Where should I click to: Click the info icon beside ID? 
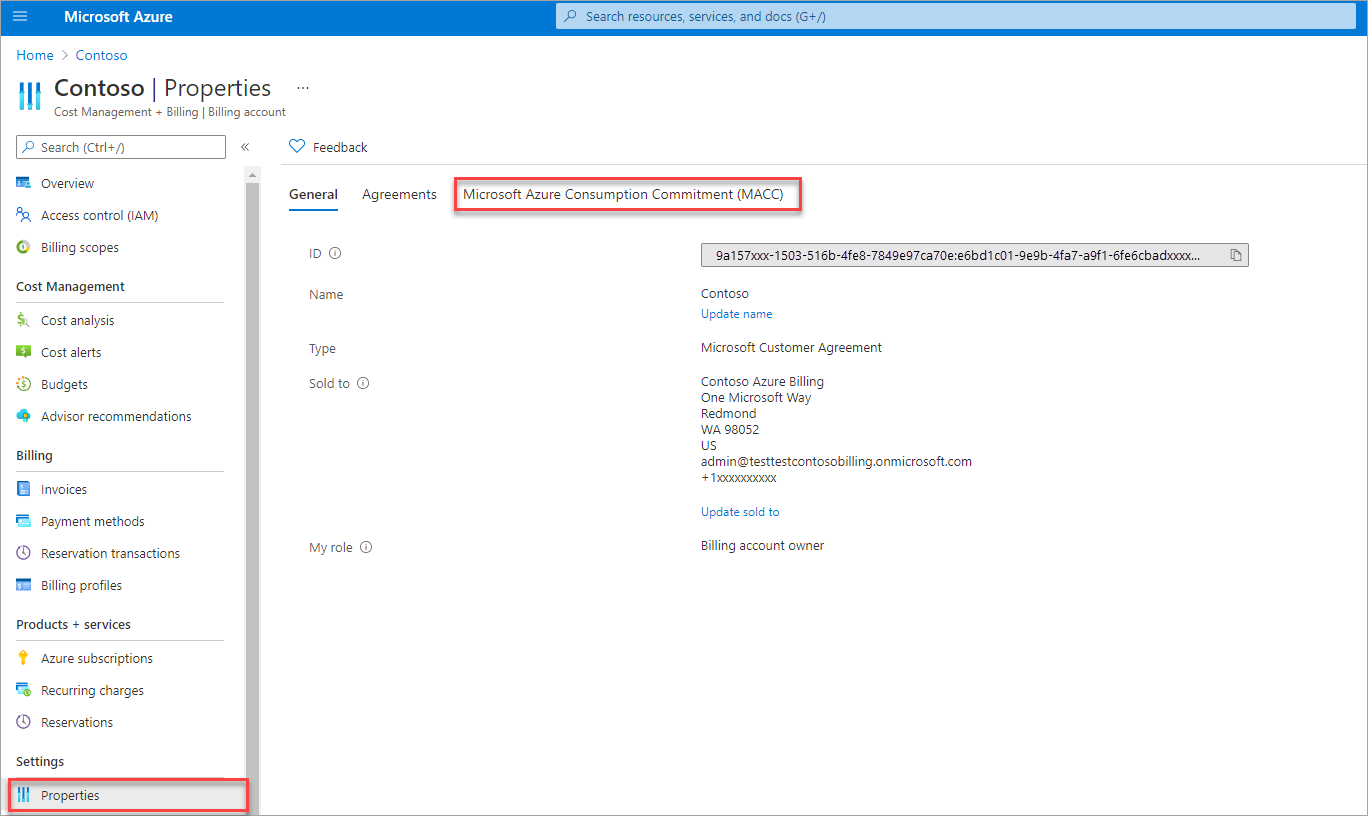click(x=335, y=254)
